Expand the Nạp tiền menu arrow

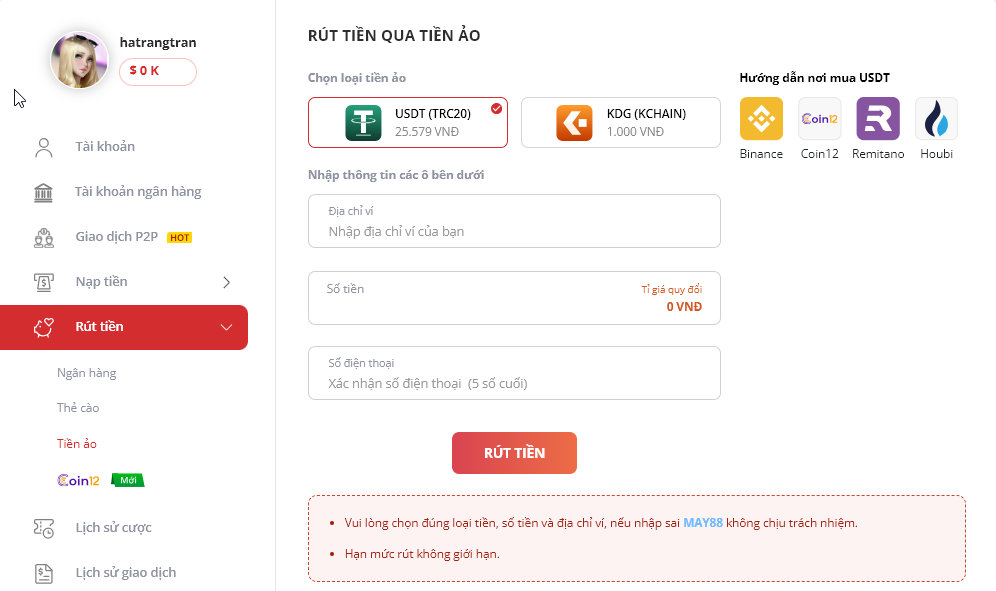226,282
